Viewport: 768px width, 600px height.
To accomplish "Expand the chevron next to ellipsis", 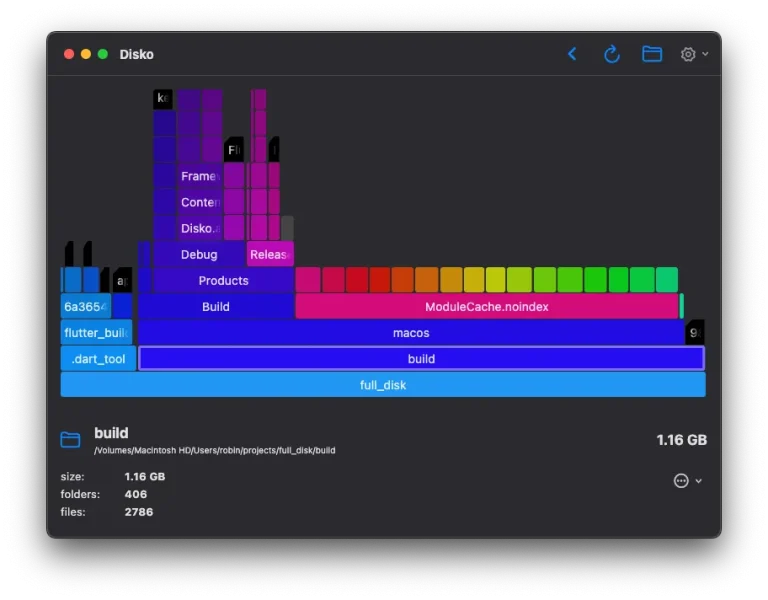I will click(x=699, y=481).
